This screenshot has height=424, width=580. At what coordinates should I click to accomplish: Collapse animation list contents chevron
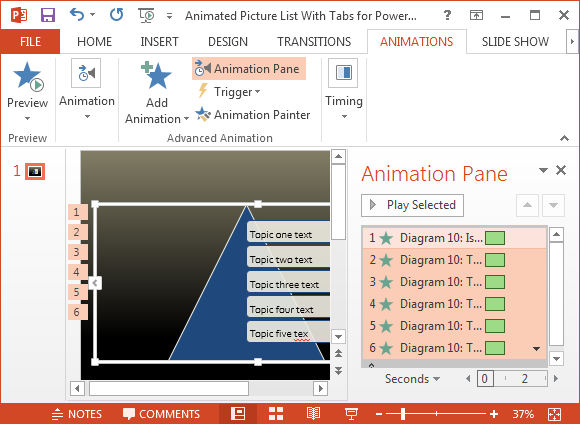click(371, 365)
